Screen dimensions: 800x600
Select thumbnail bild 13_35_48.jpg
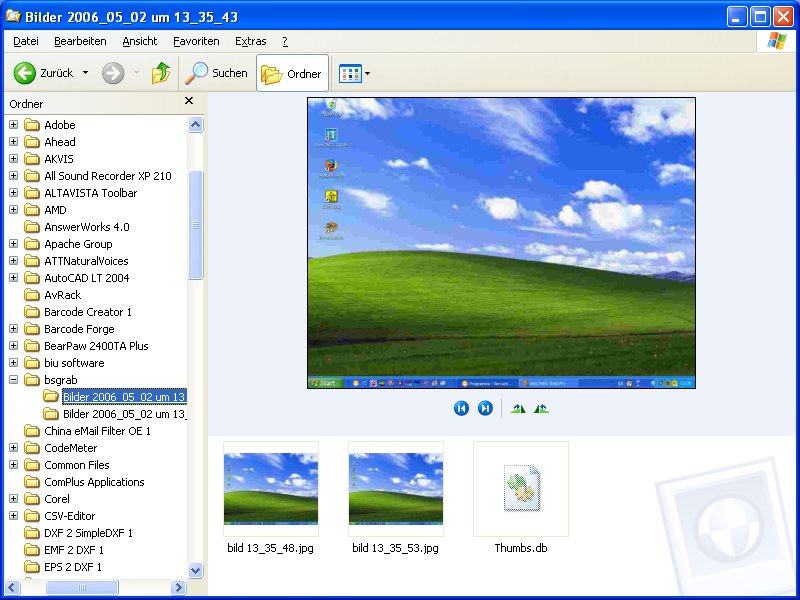[x=270, y=489]
